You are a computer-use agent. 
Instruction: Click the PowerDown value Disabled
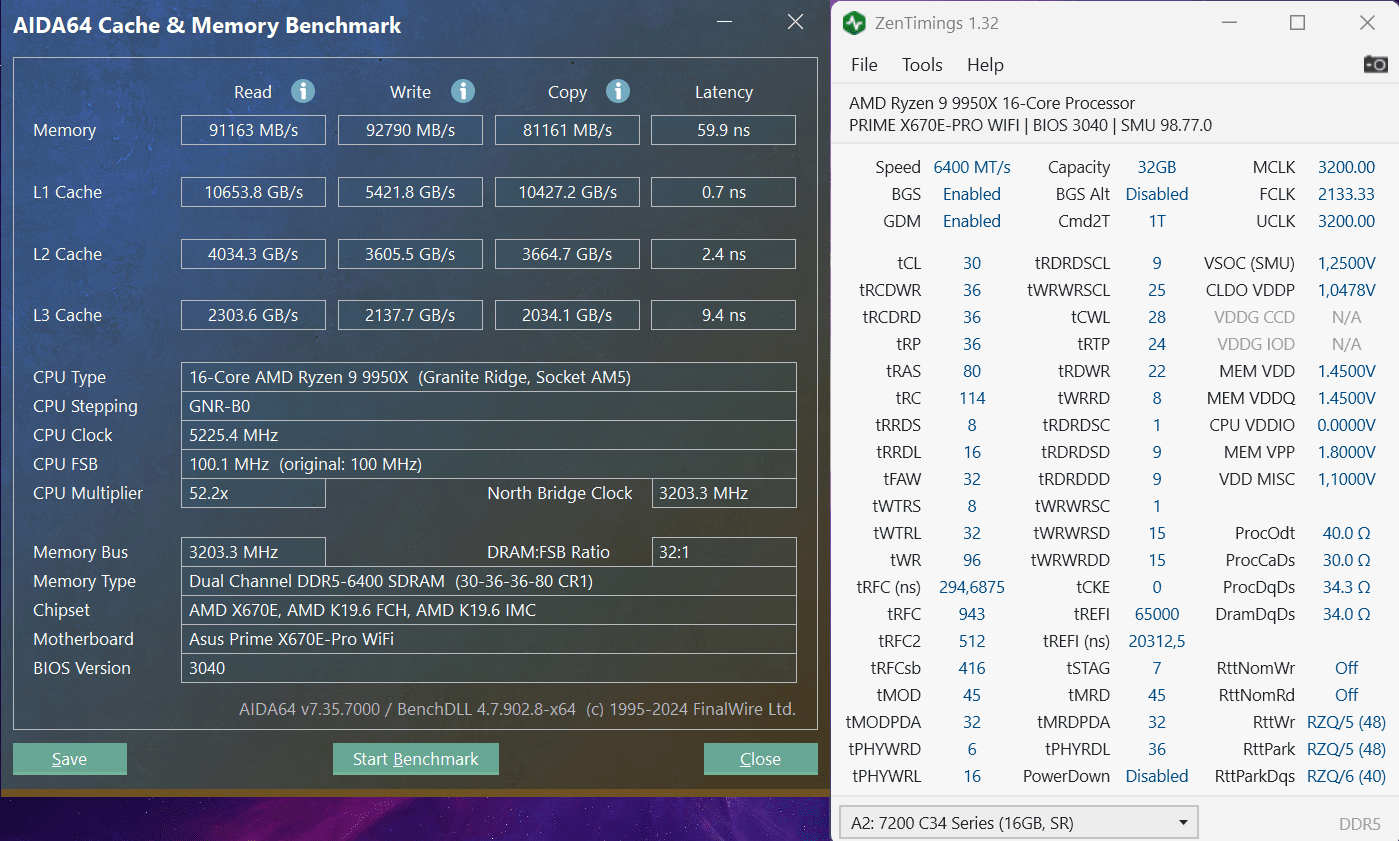1157,776
